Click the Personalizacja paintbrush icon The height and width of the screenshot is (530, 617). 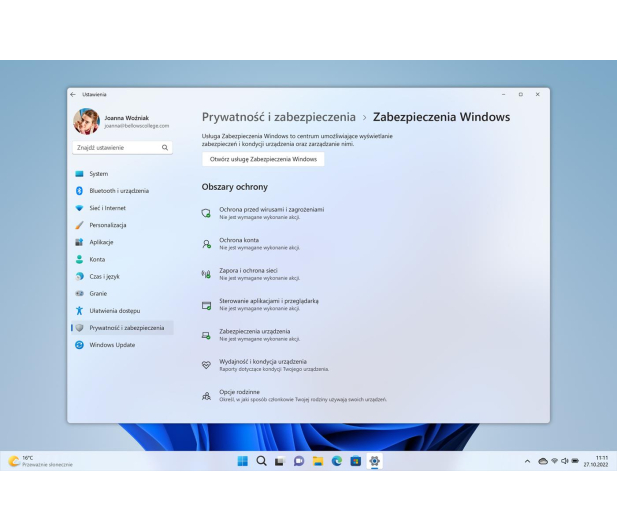79,225
